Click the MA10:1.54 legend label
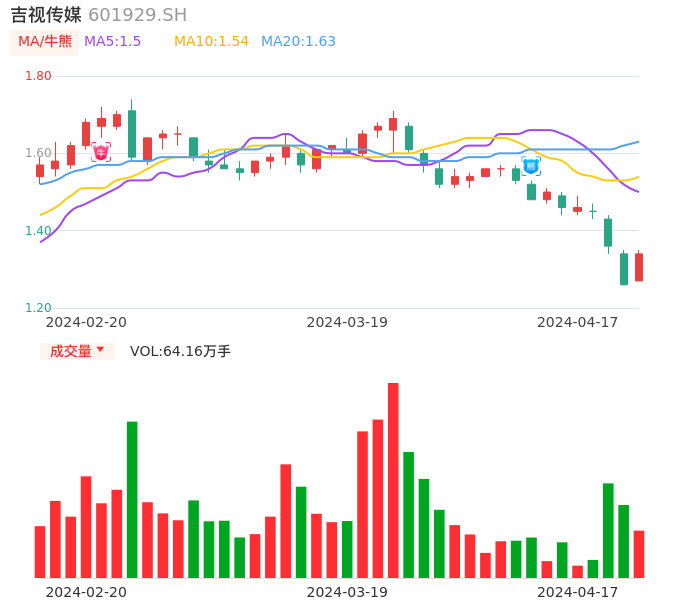Image resolution: width=686 pixels, height=606 pixels. coord(211,42)
